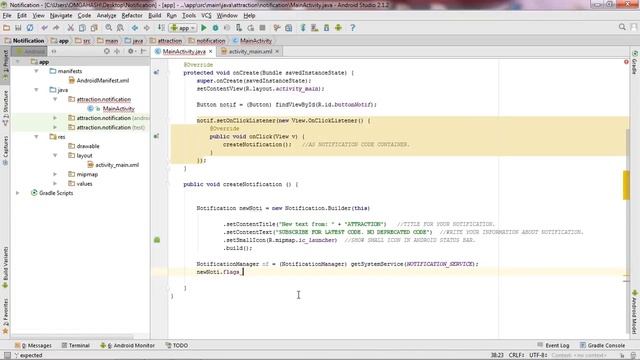The height and width of the screenshot is (360, 640).
Task: Click the navigate Back arrow icon
Action: [x=135, y=28]
